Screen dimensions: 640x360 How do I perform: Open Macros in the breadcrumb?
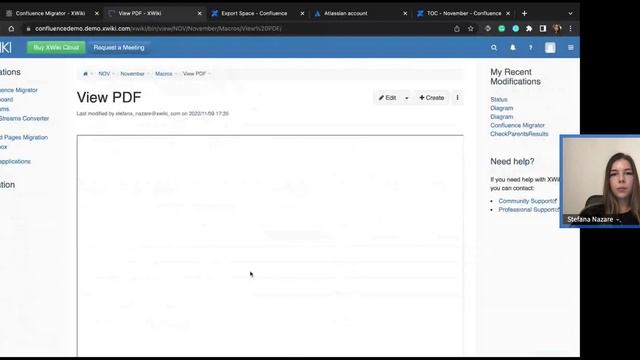[163, 74]
